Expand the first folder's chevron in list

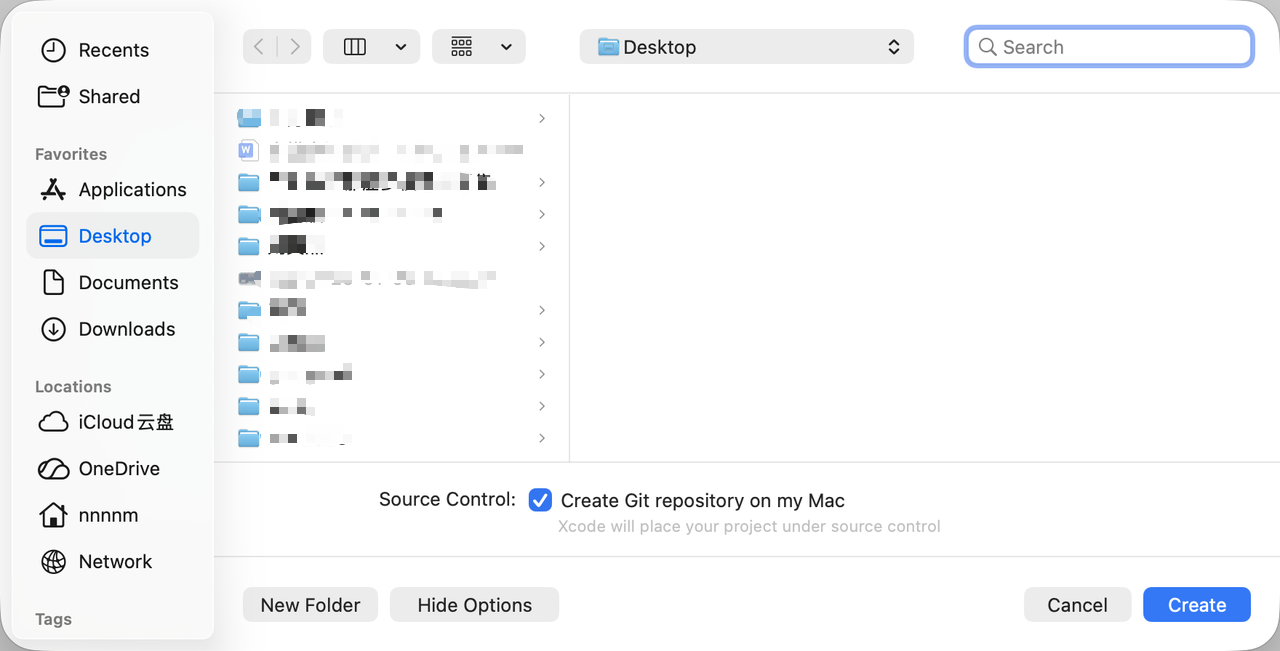point(542,118)
